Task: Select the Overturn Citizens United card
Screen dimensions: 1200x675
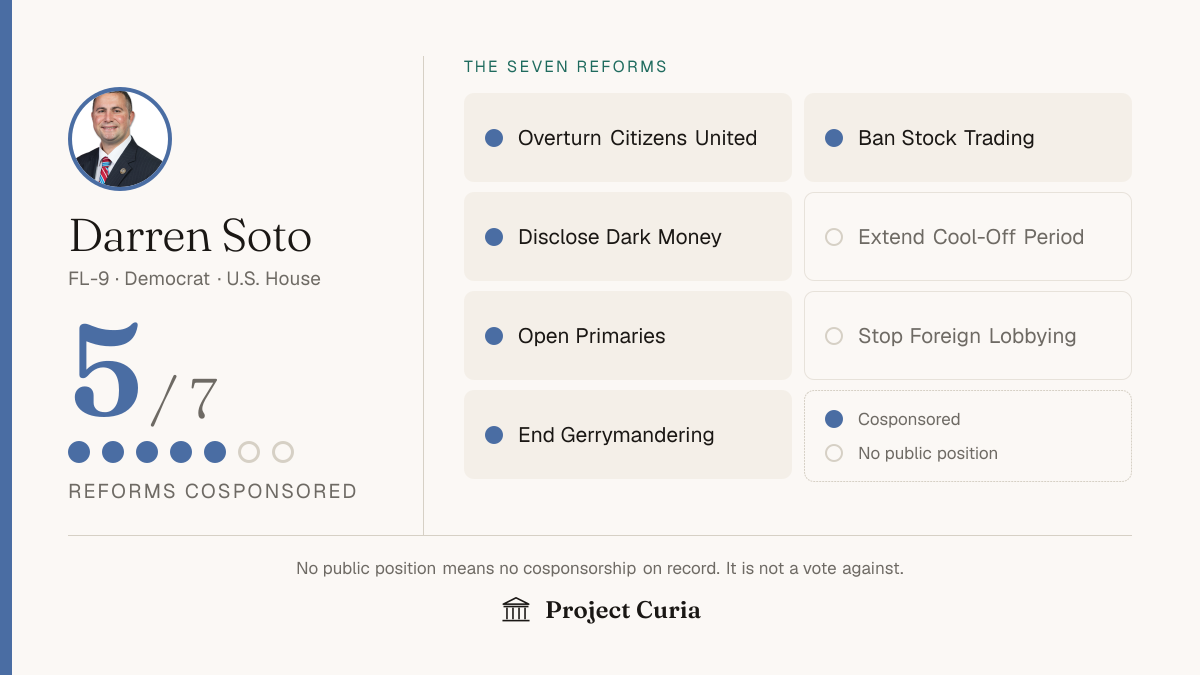Action: (x=628, y=138)
